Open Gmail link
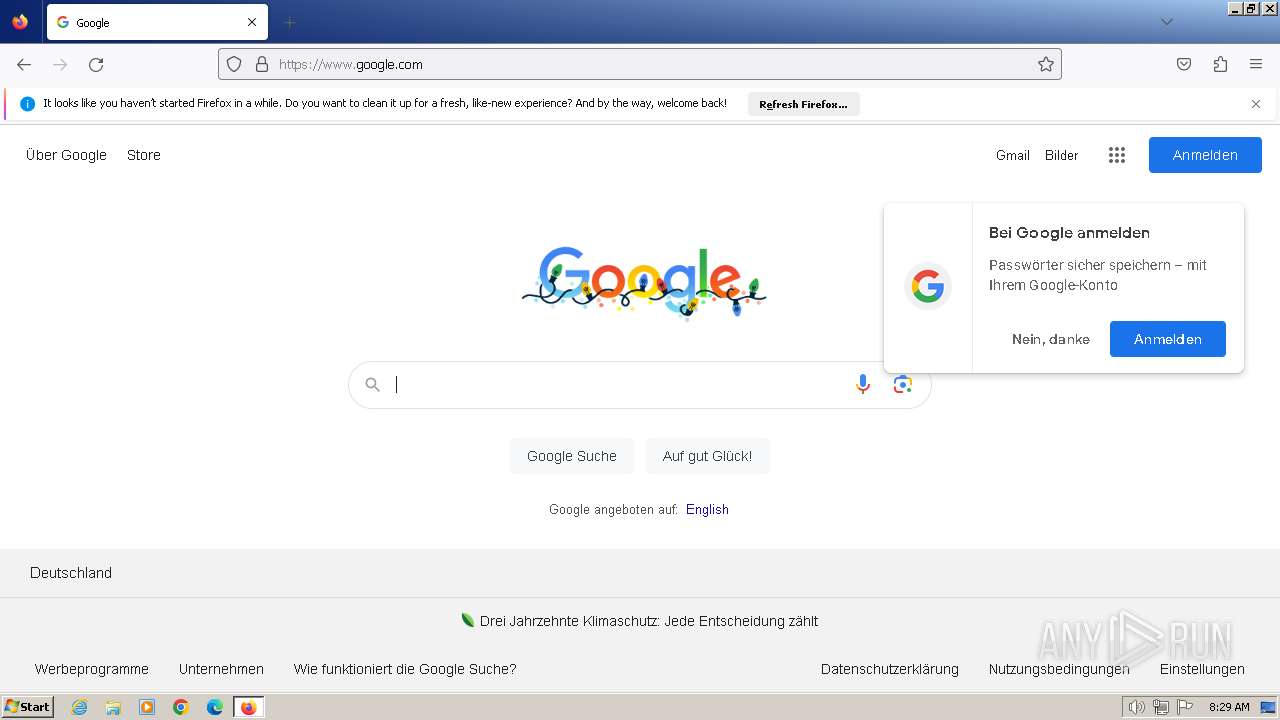Viewport: 1280px width, 720px height. click(1013, 155)
